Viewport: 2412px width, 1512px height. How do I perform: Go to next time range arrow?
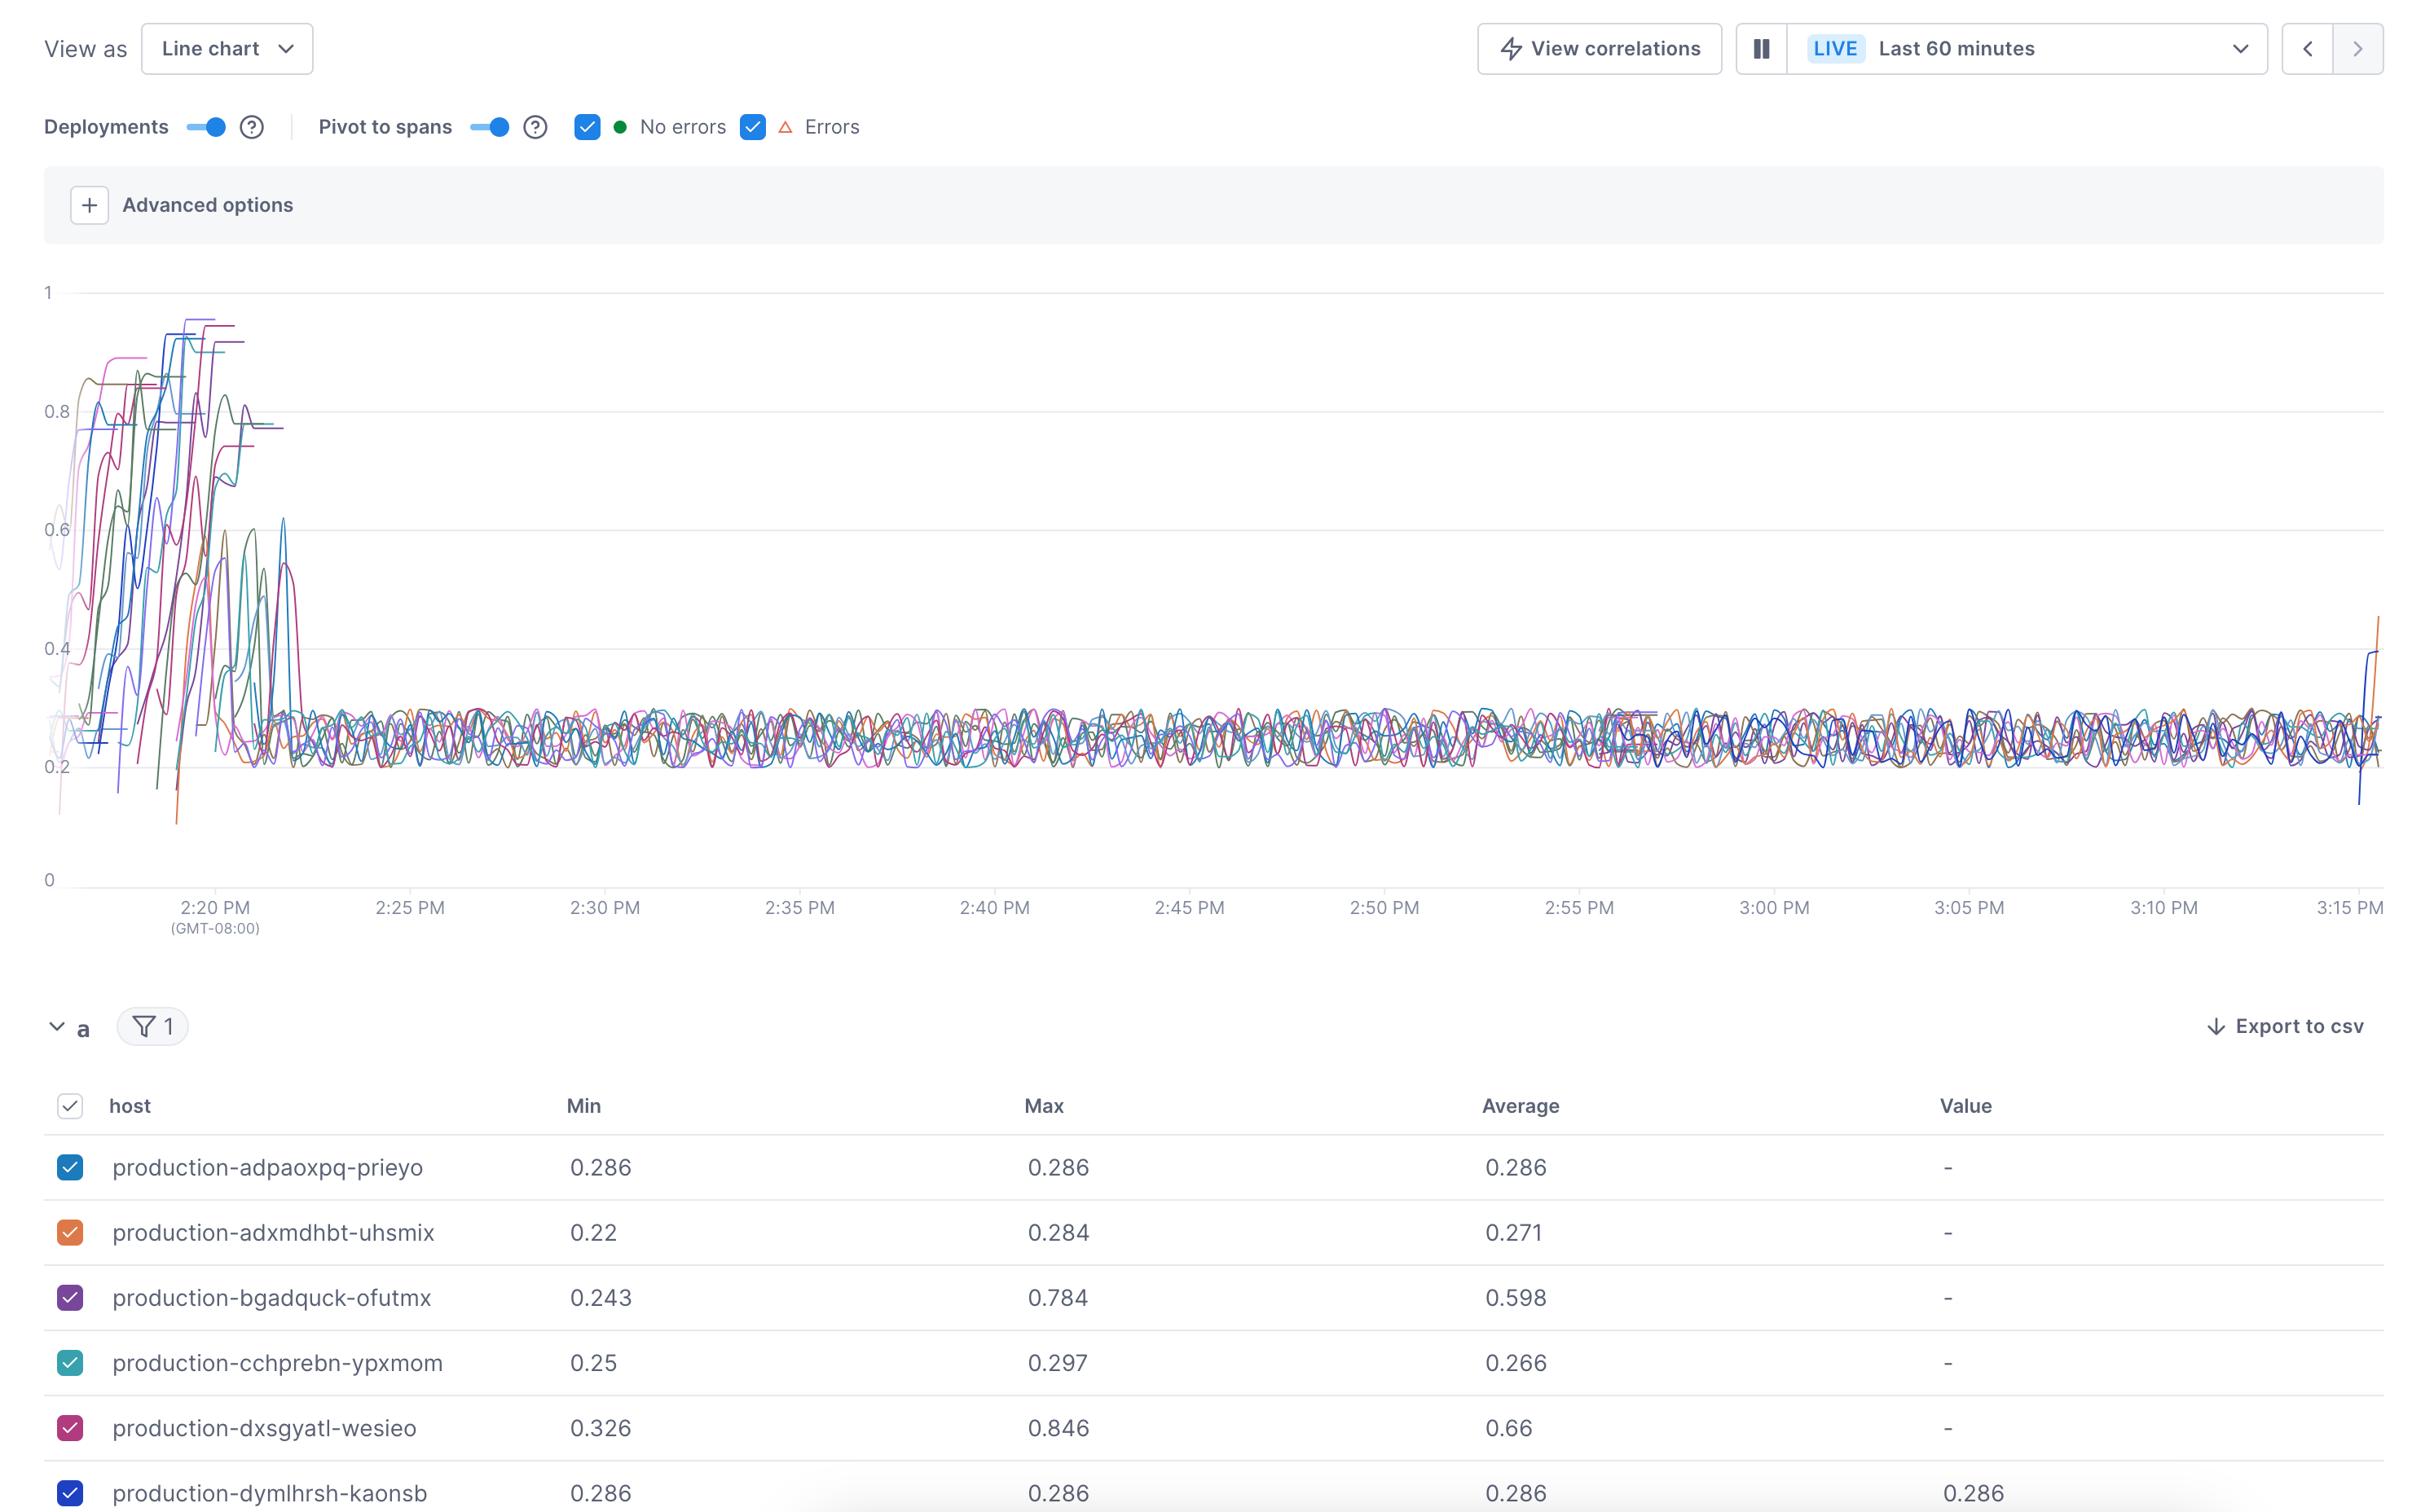2358,49
